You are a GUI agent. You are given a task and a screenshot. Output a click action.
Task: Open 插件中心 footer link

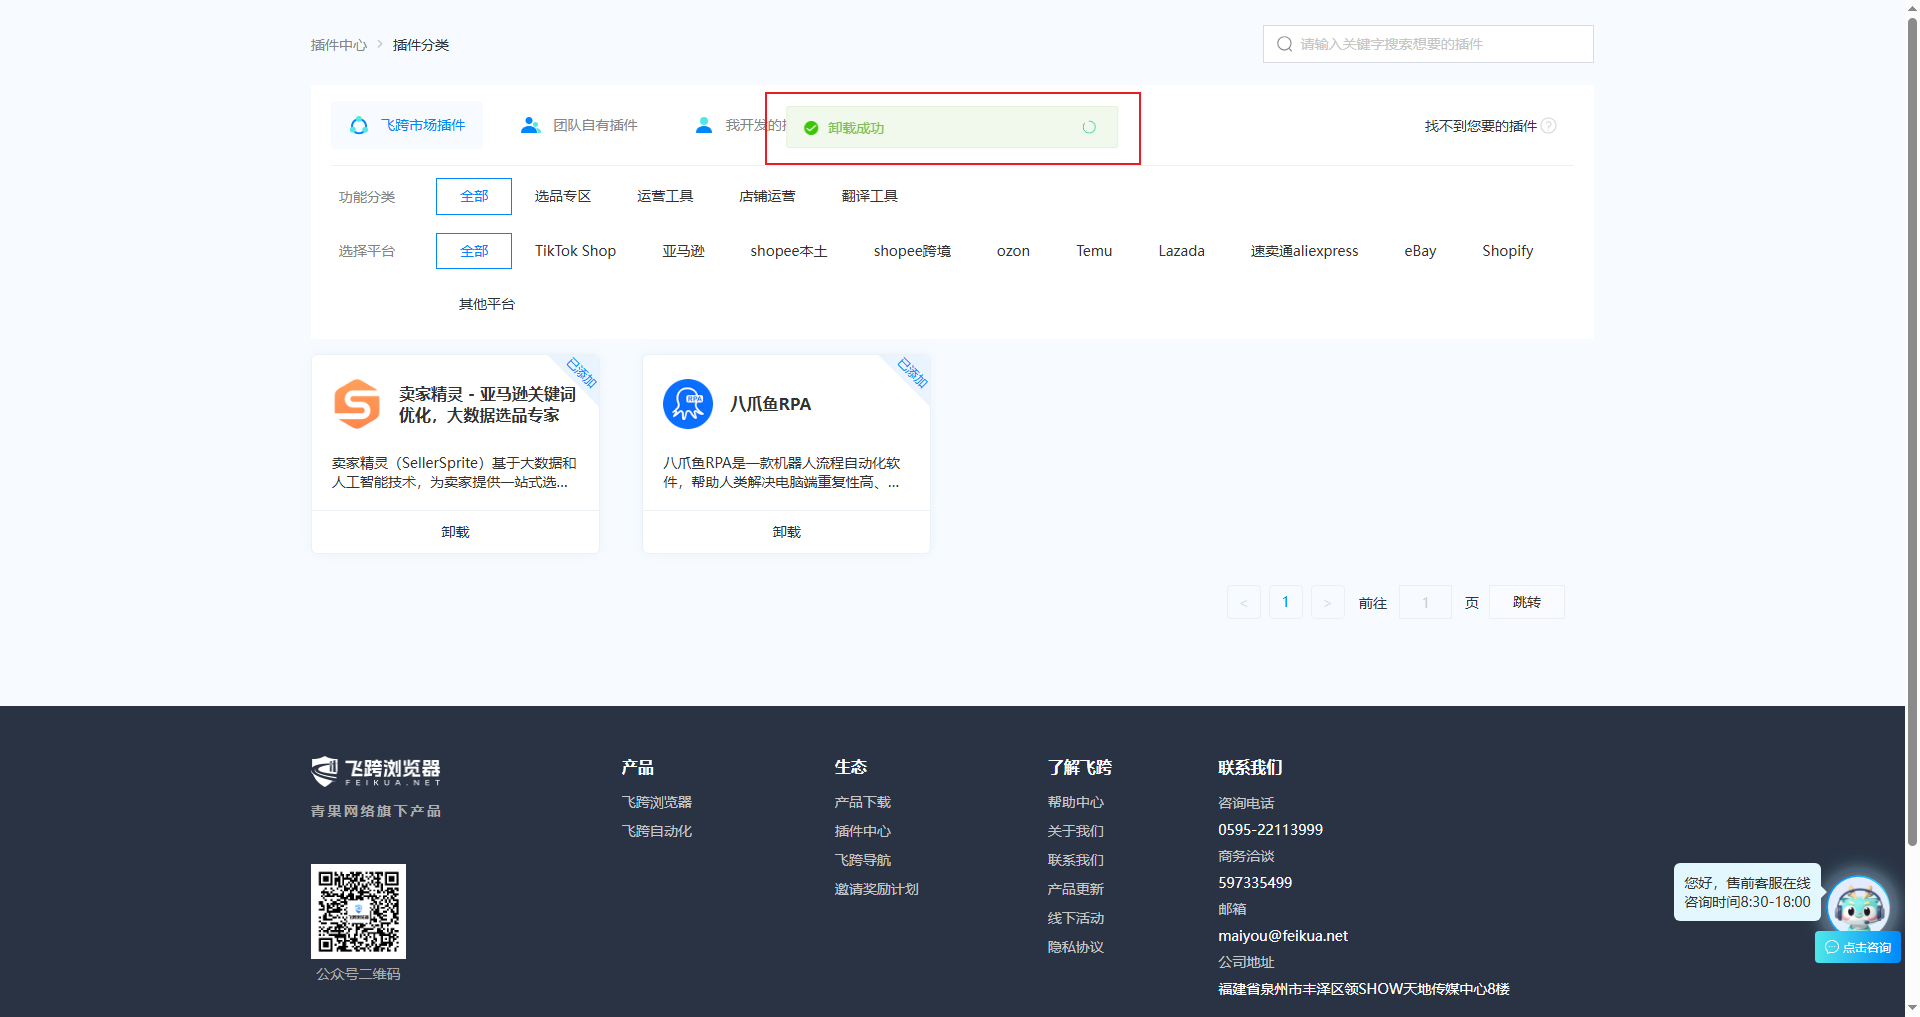click(862, 831)
